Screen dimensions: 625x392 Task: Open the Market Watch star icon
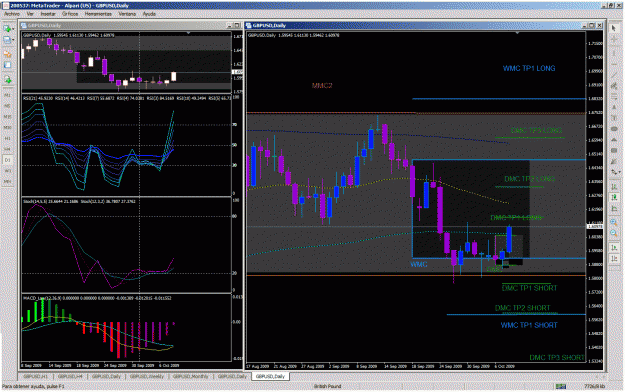(7, 53)
